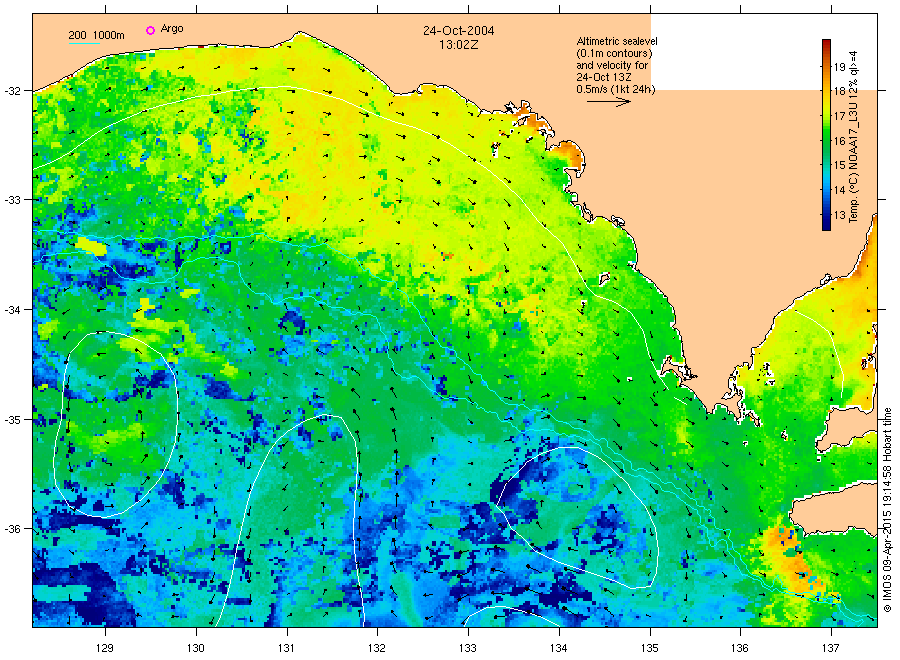Click the '19' value on temperature scale

click(x=840, y=67)
